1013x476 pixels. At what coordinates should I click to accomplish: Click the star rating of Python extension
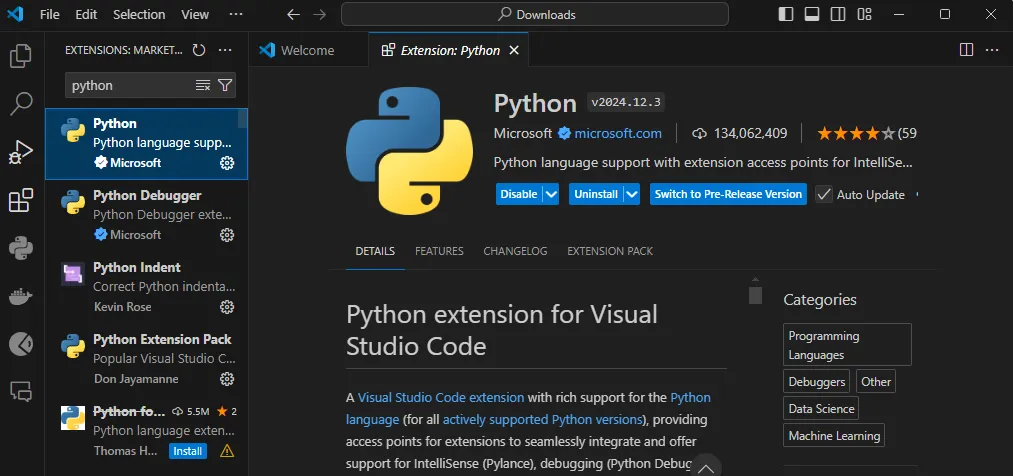[857, 134]
